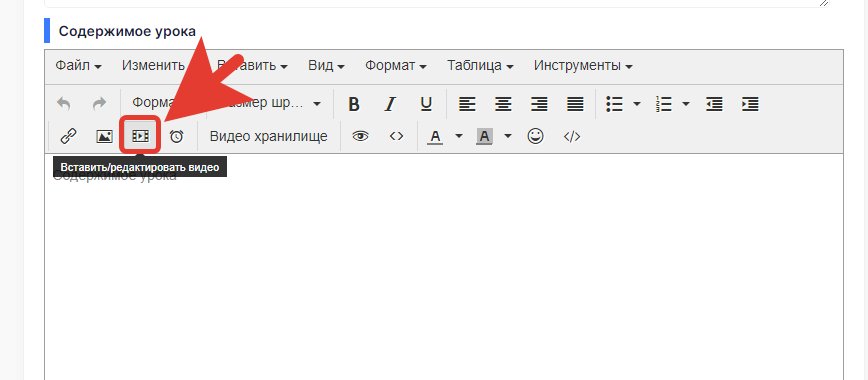Viewport: 868px width, 380px height.
Task: Click the insert link chain icon
Action: pos(68,136)
